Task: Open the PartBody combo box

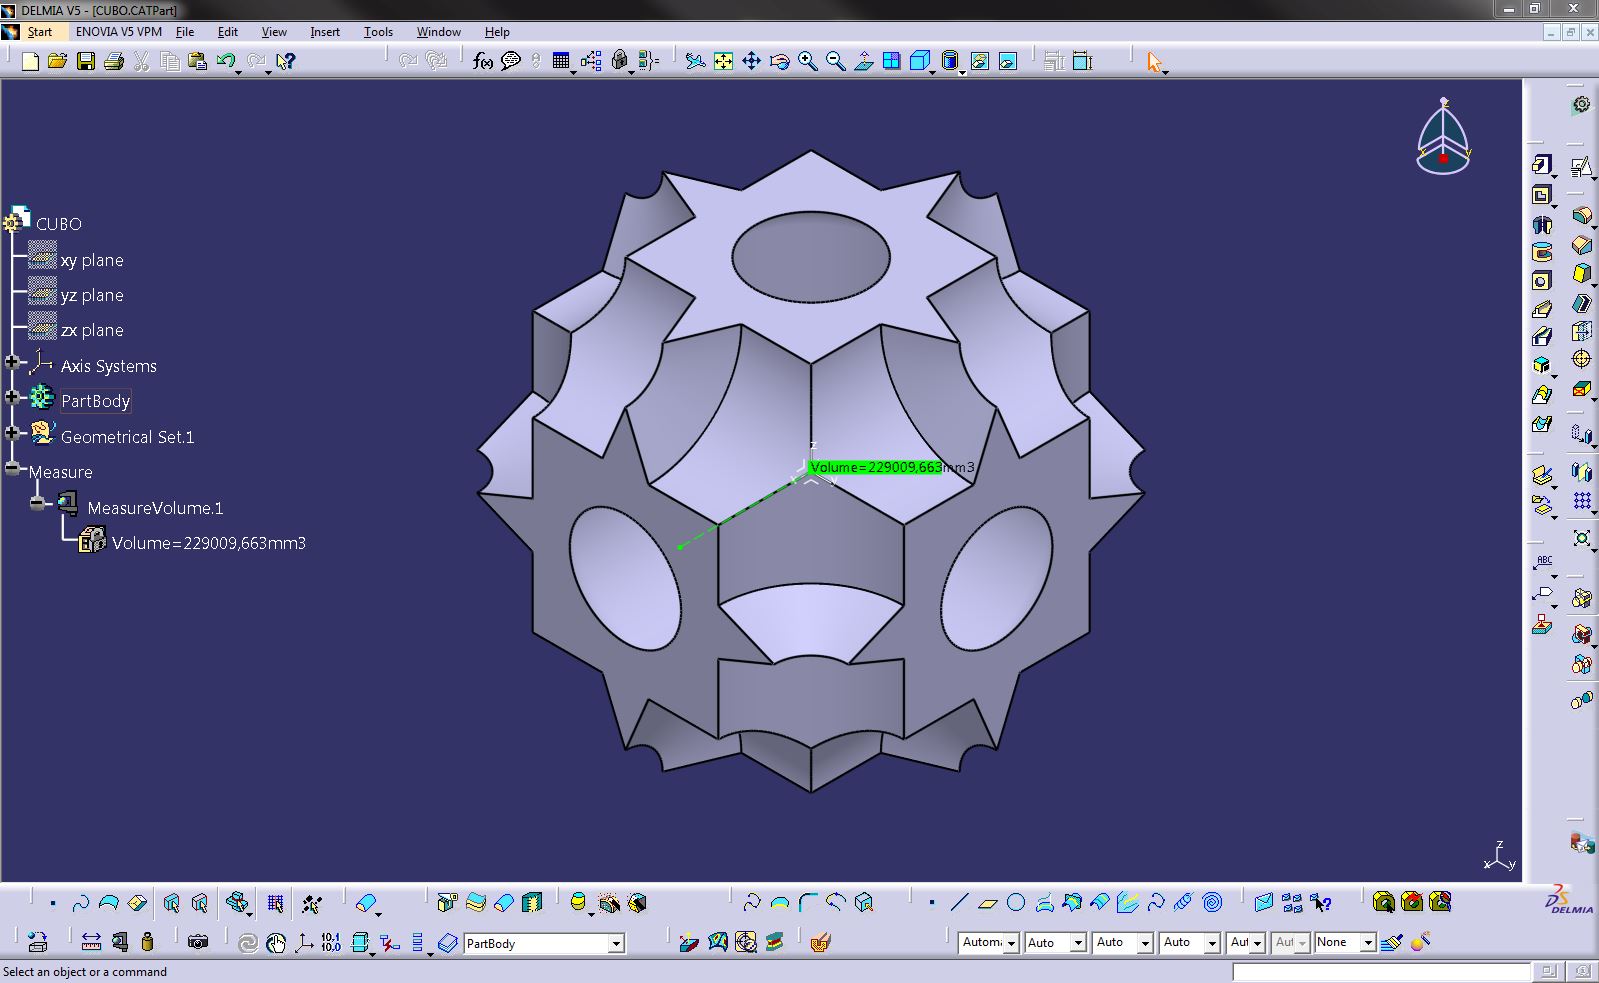Action: 545,943
